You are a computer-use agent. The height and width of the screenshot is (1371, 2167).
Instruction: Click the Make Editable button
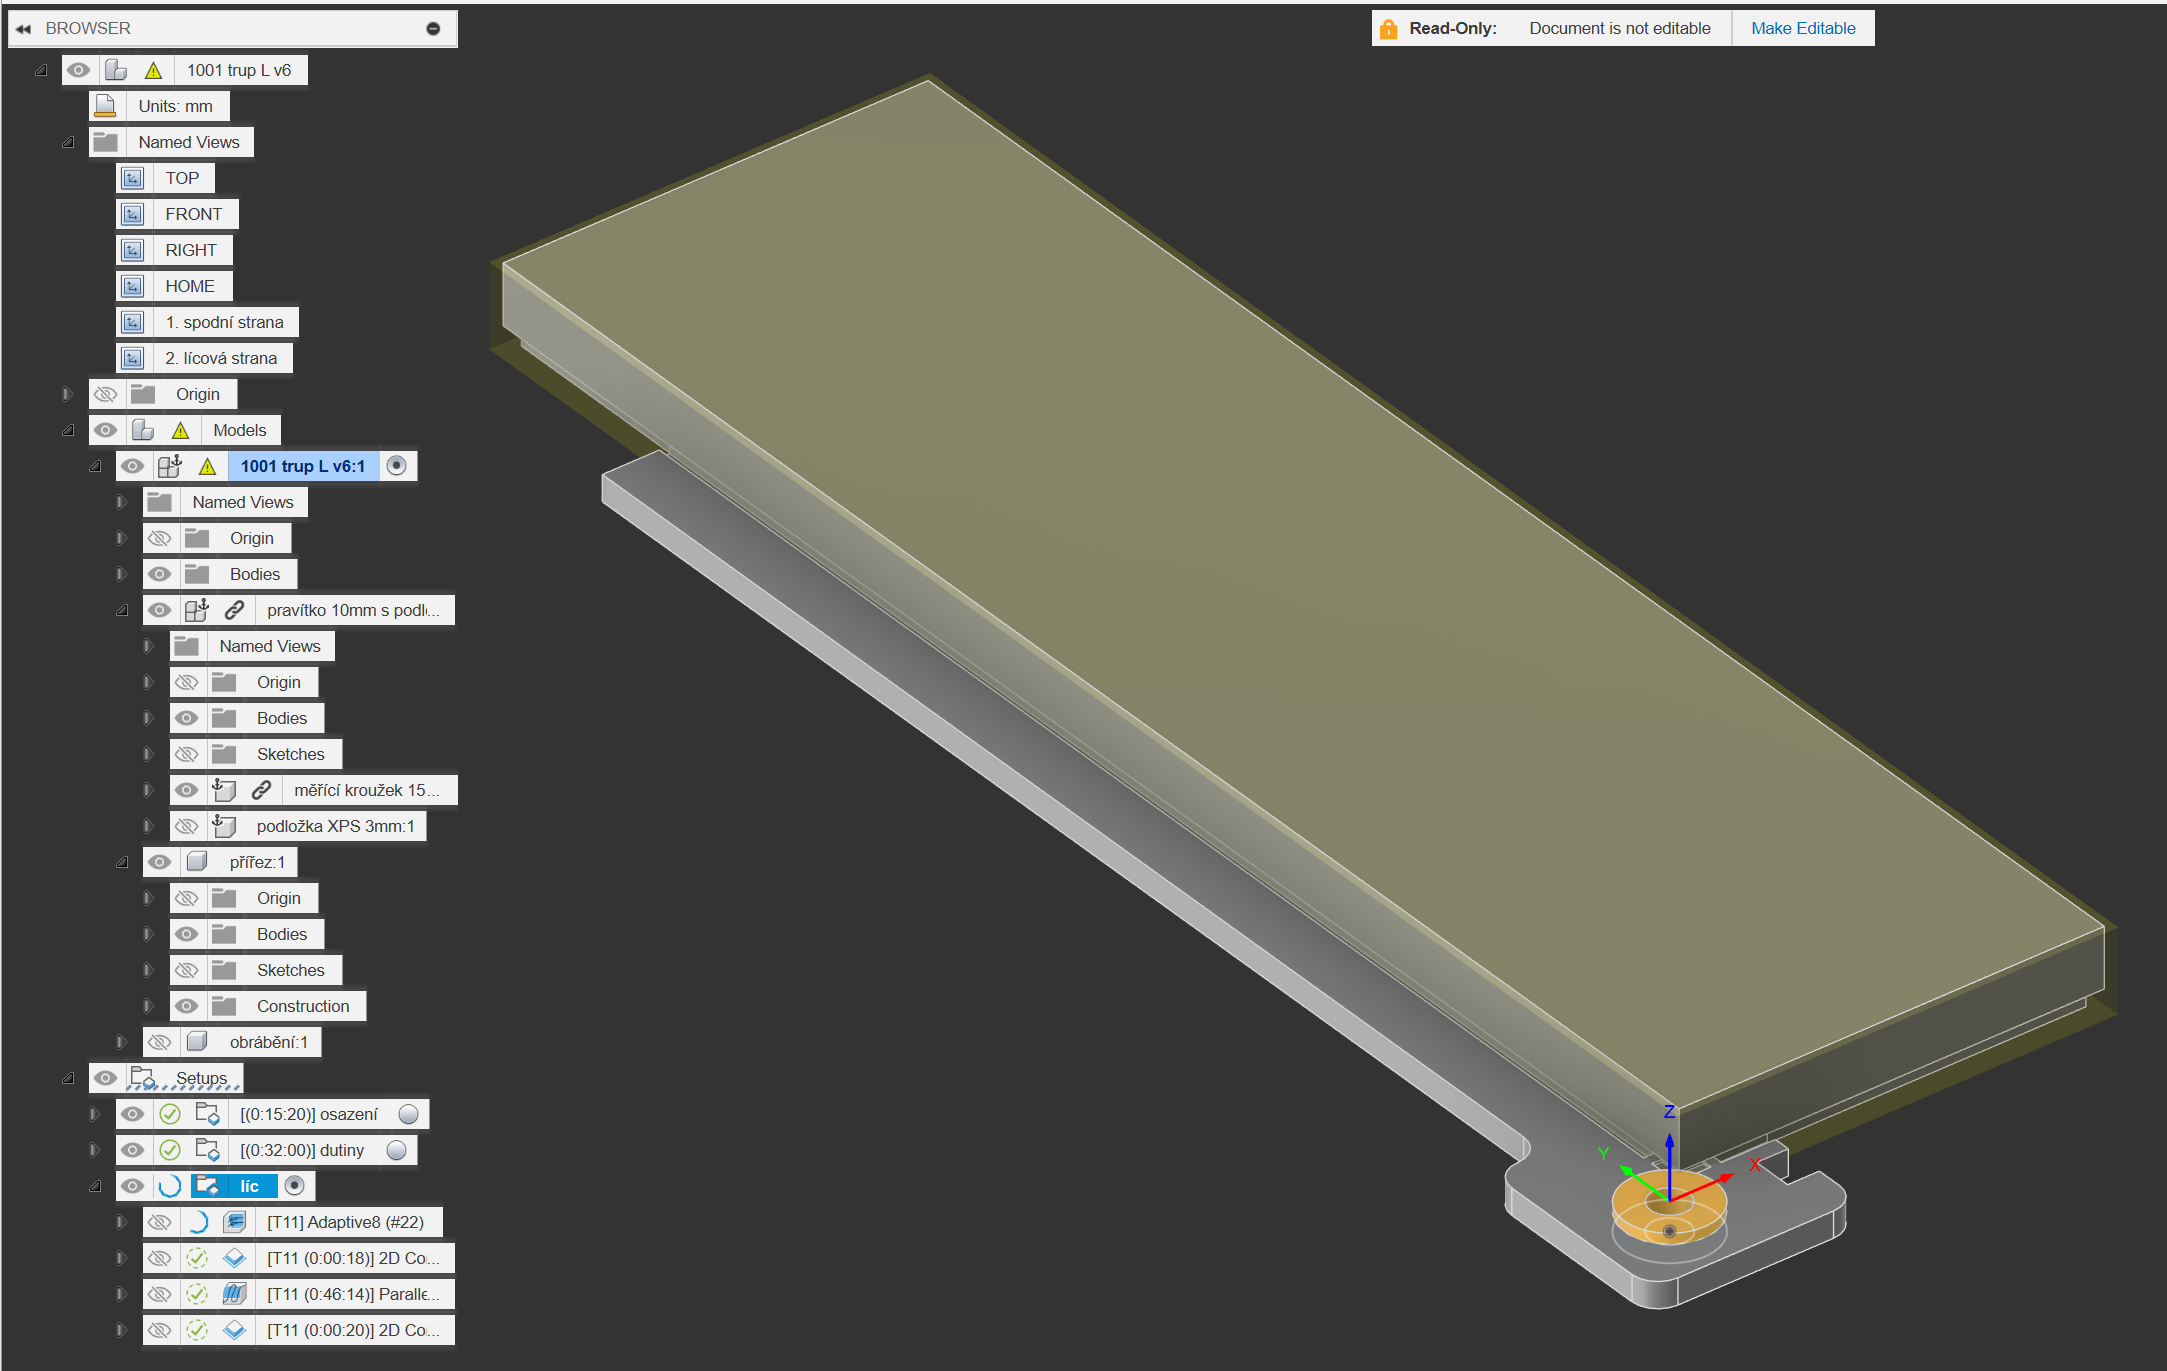(x=1802, y=29)
